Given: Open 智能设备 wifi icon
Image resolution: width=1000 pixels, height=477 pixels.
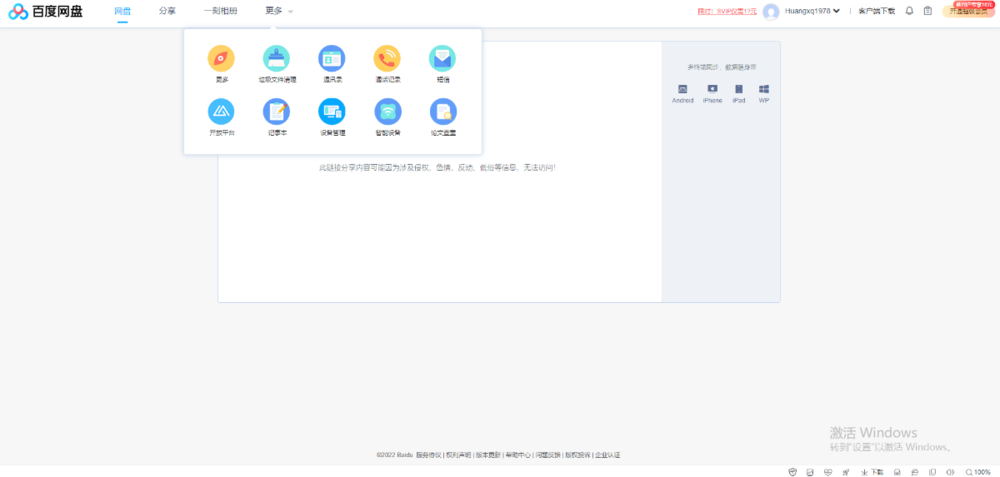Looking at the screenshot, I should 388,112.
